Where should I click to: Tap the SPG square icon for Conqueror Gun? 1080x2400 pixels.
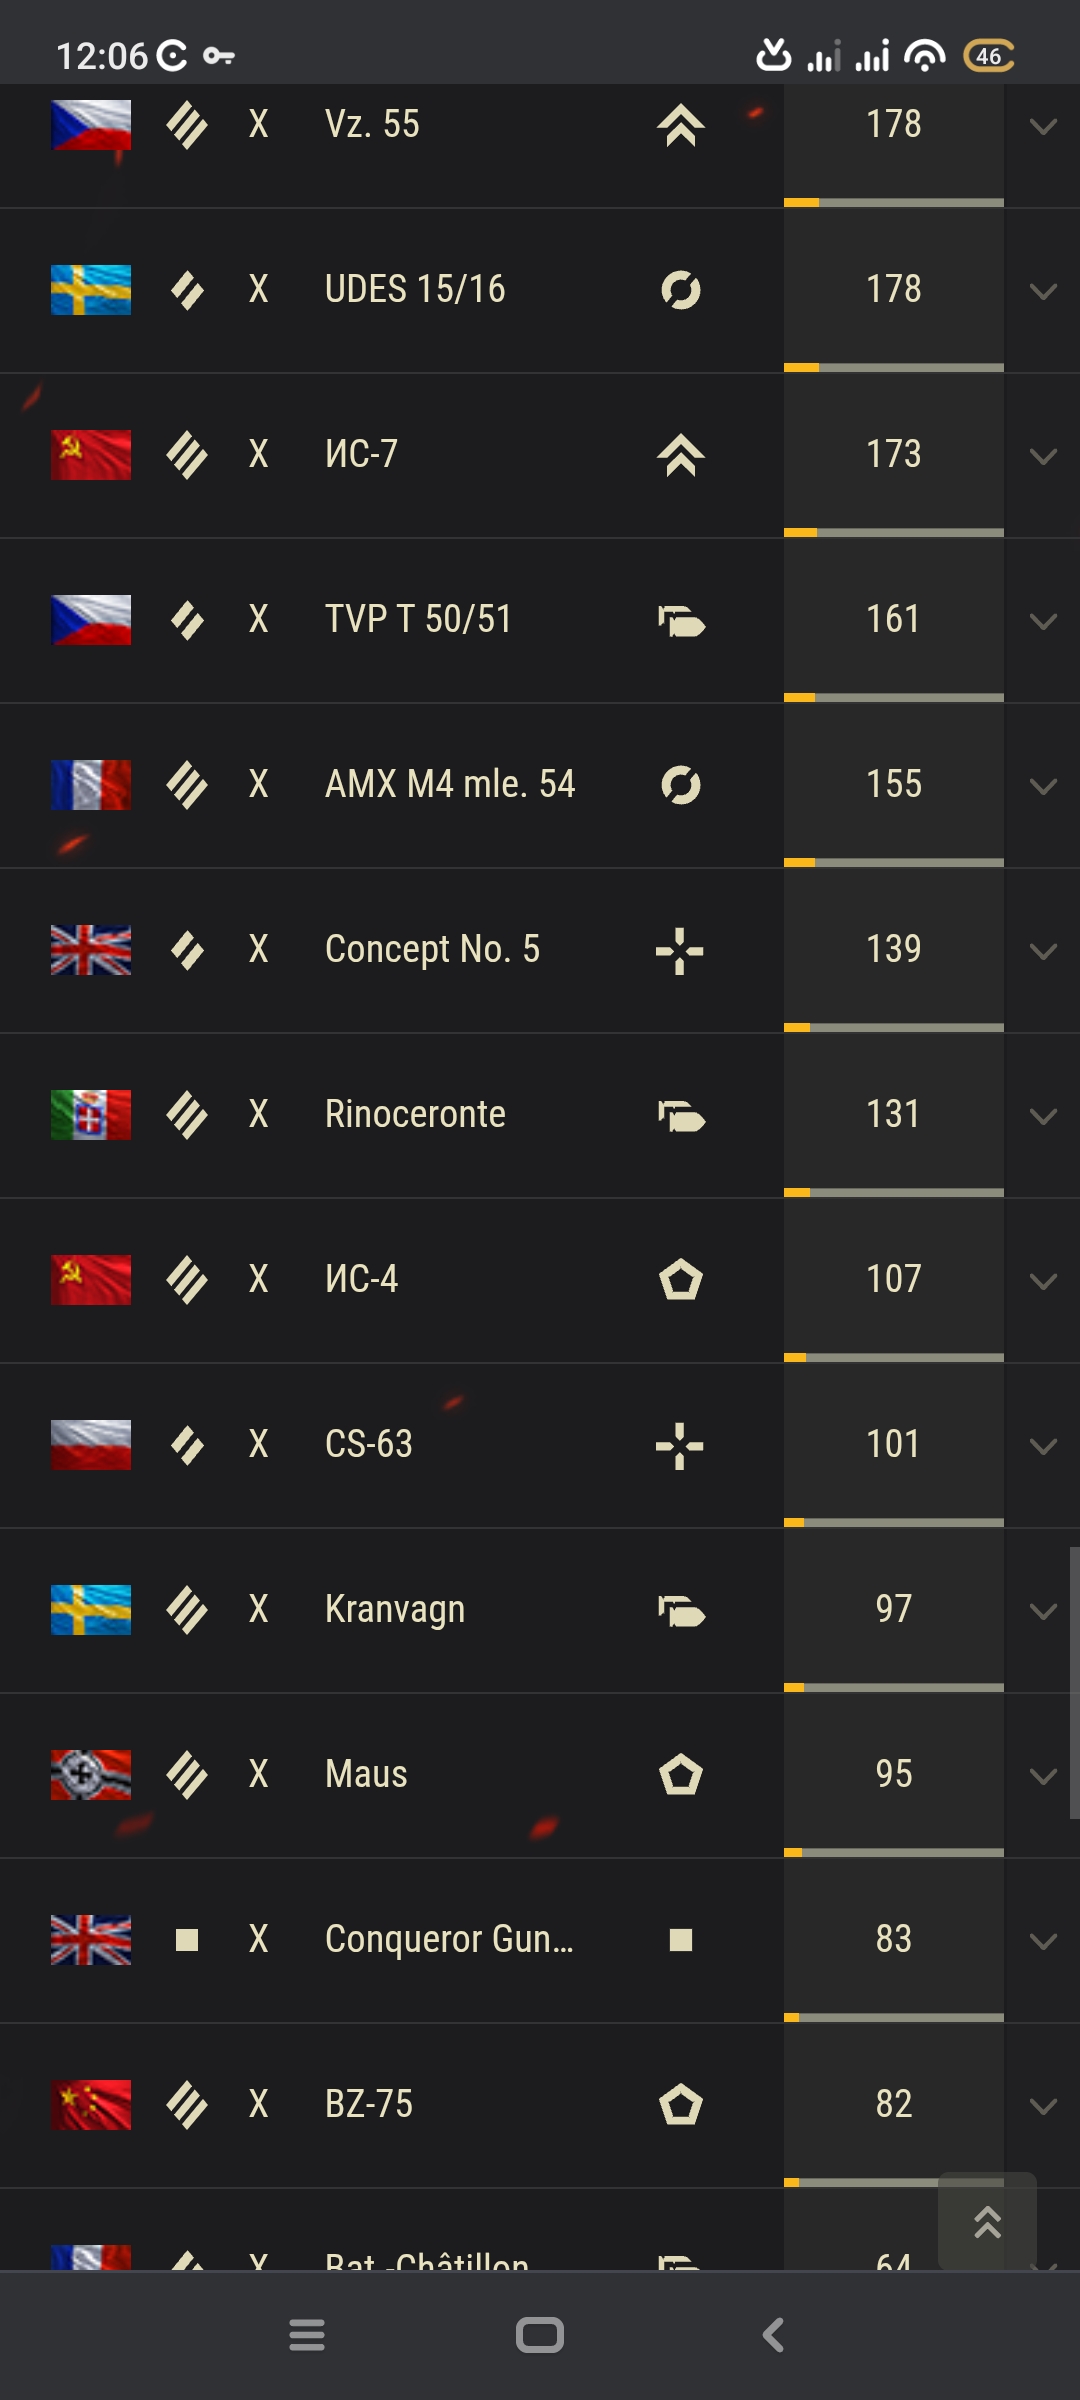point(681,1940)
